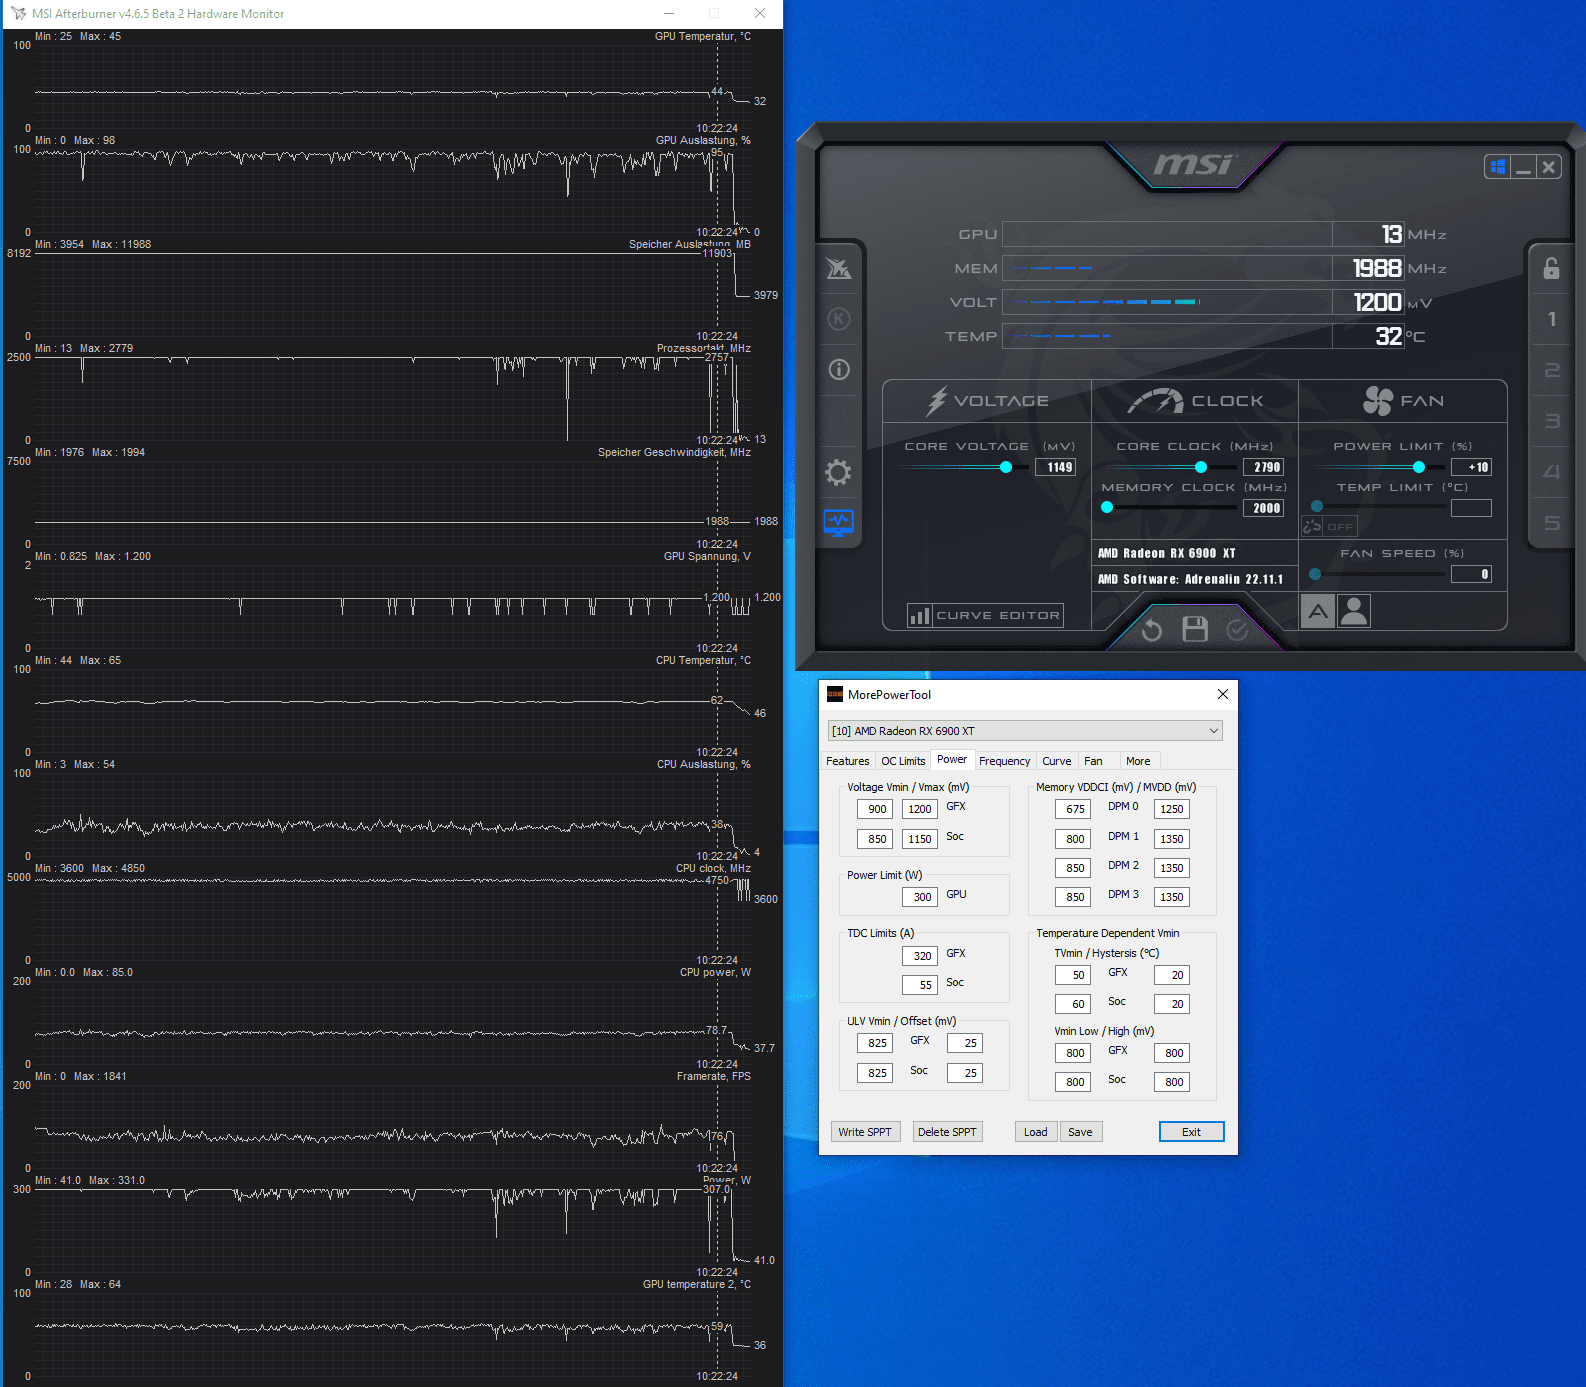Switch to Features tab in MorePowerTool
1586x1387 pixels.
coord(848,761)
